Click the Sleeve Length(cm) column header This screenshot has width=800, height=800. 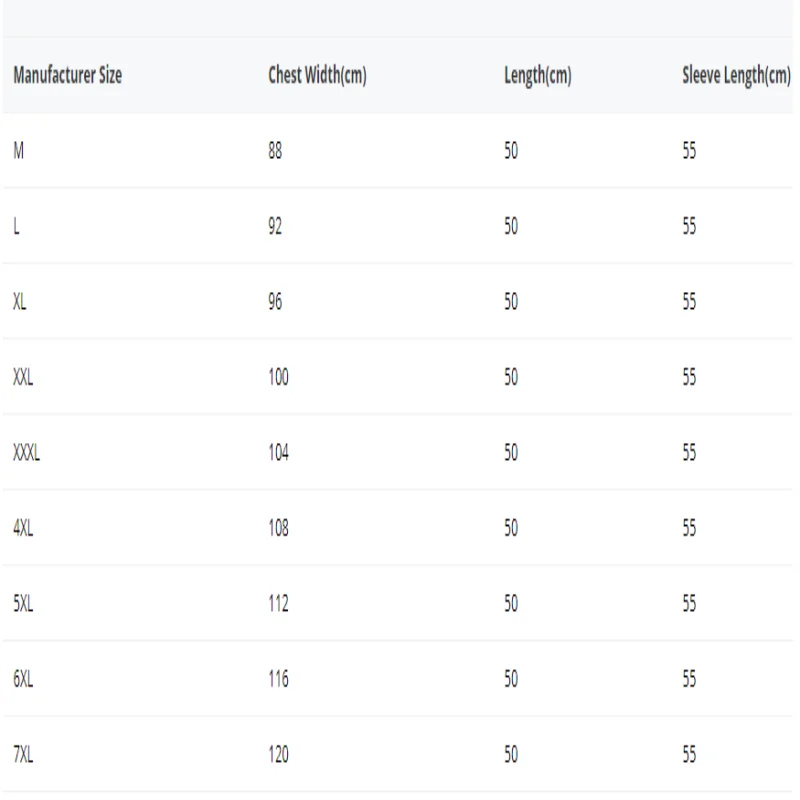click(736, 76)
